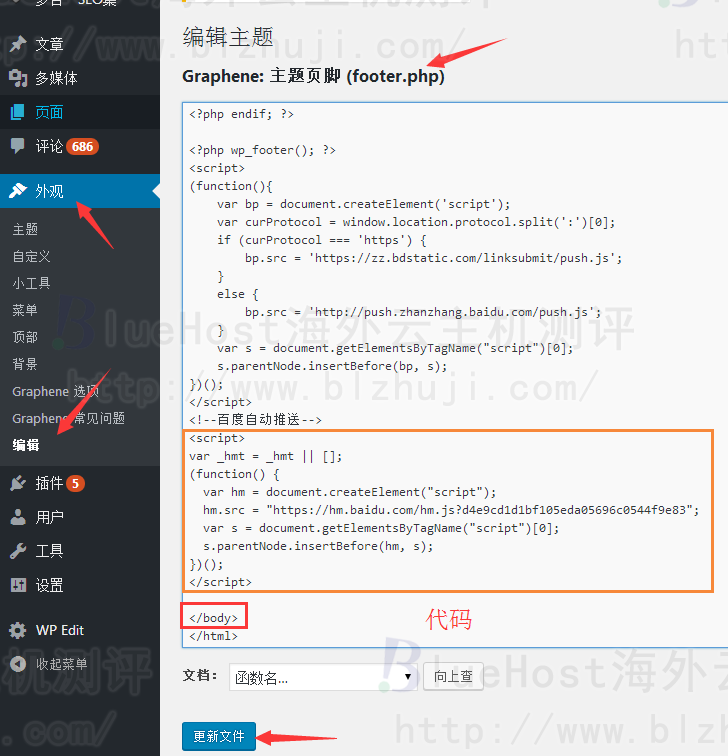This screenshot has width=728, height=756.
Task: Click the 用户 person icon
Action: 18,517
